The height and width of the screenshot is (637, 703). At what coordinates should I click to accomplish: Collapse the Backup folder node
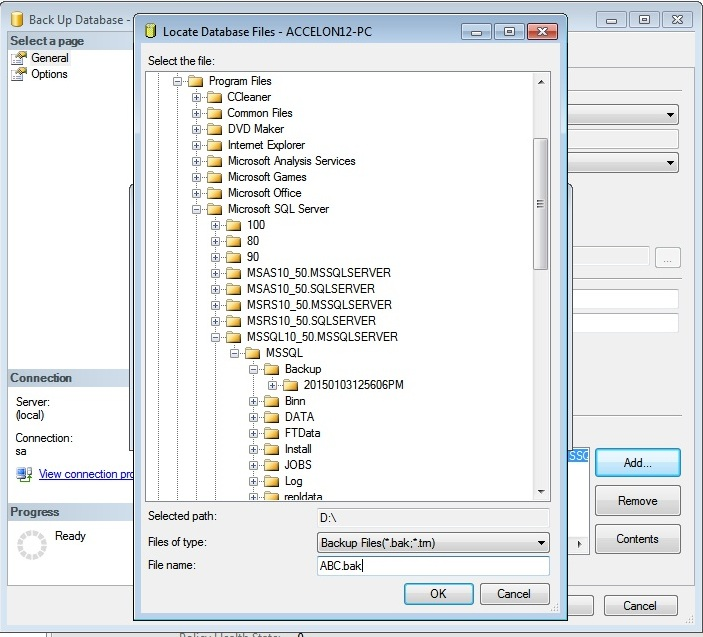(253, 369)
